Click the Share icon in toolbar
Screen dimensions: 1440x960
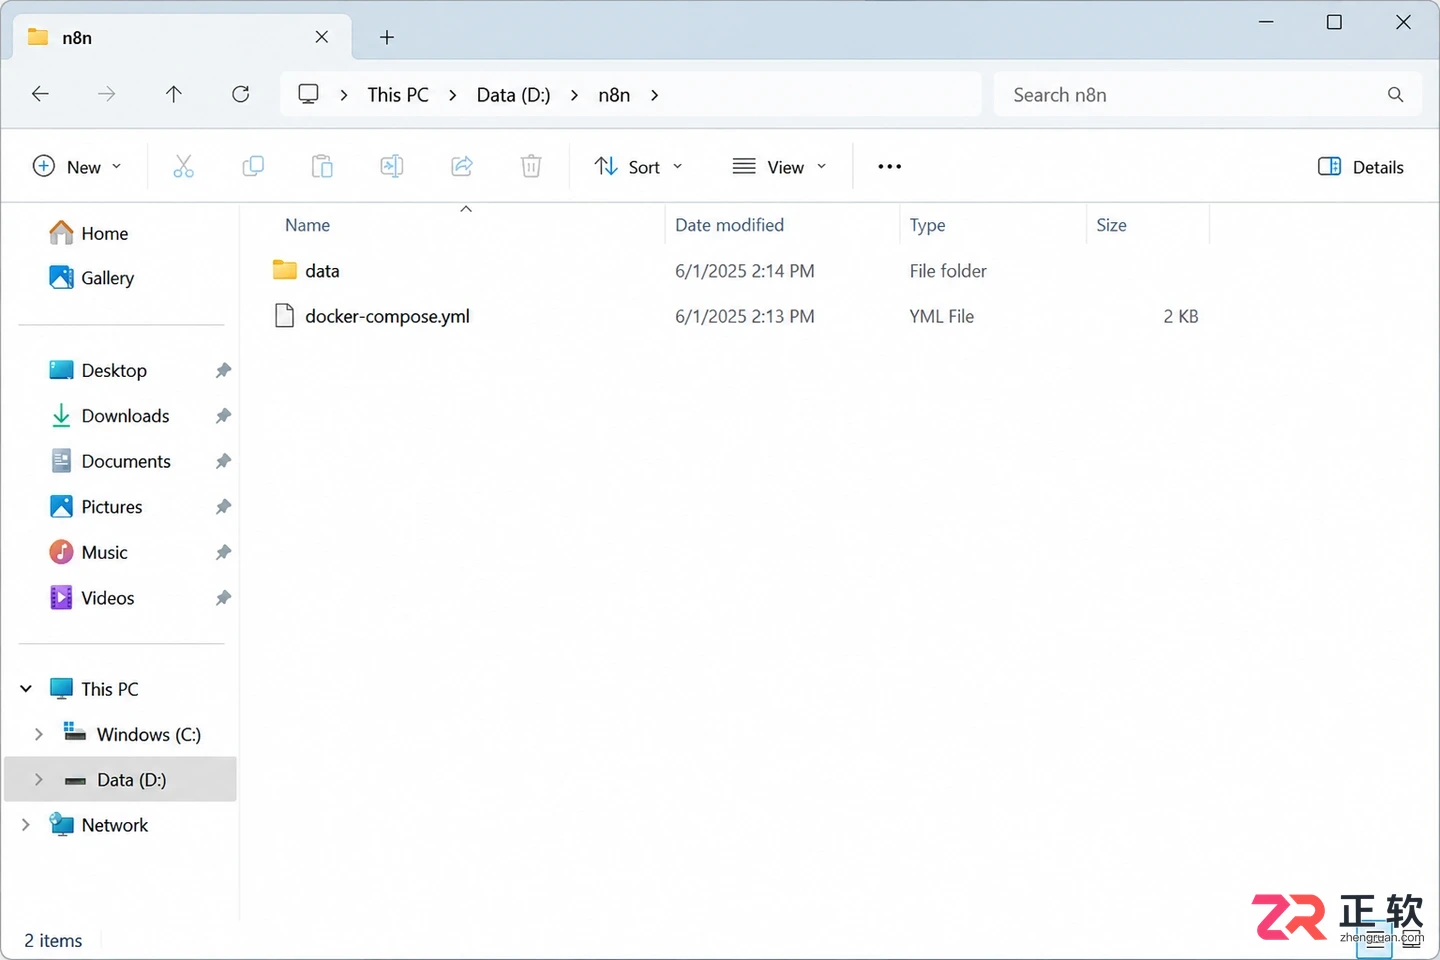462,167
